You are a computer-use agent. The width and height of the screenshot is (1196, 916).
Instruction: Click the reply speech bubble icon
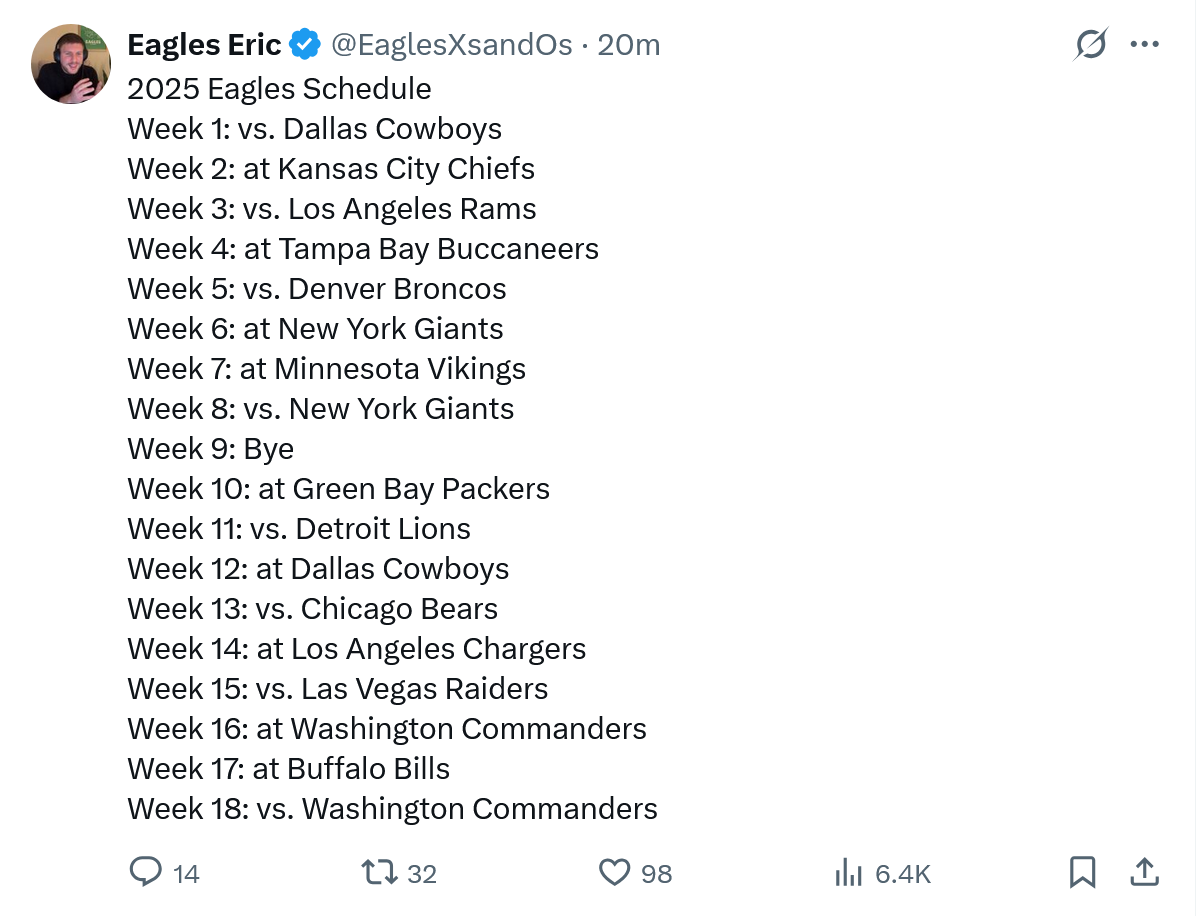[x=146, y=873]
